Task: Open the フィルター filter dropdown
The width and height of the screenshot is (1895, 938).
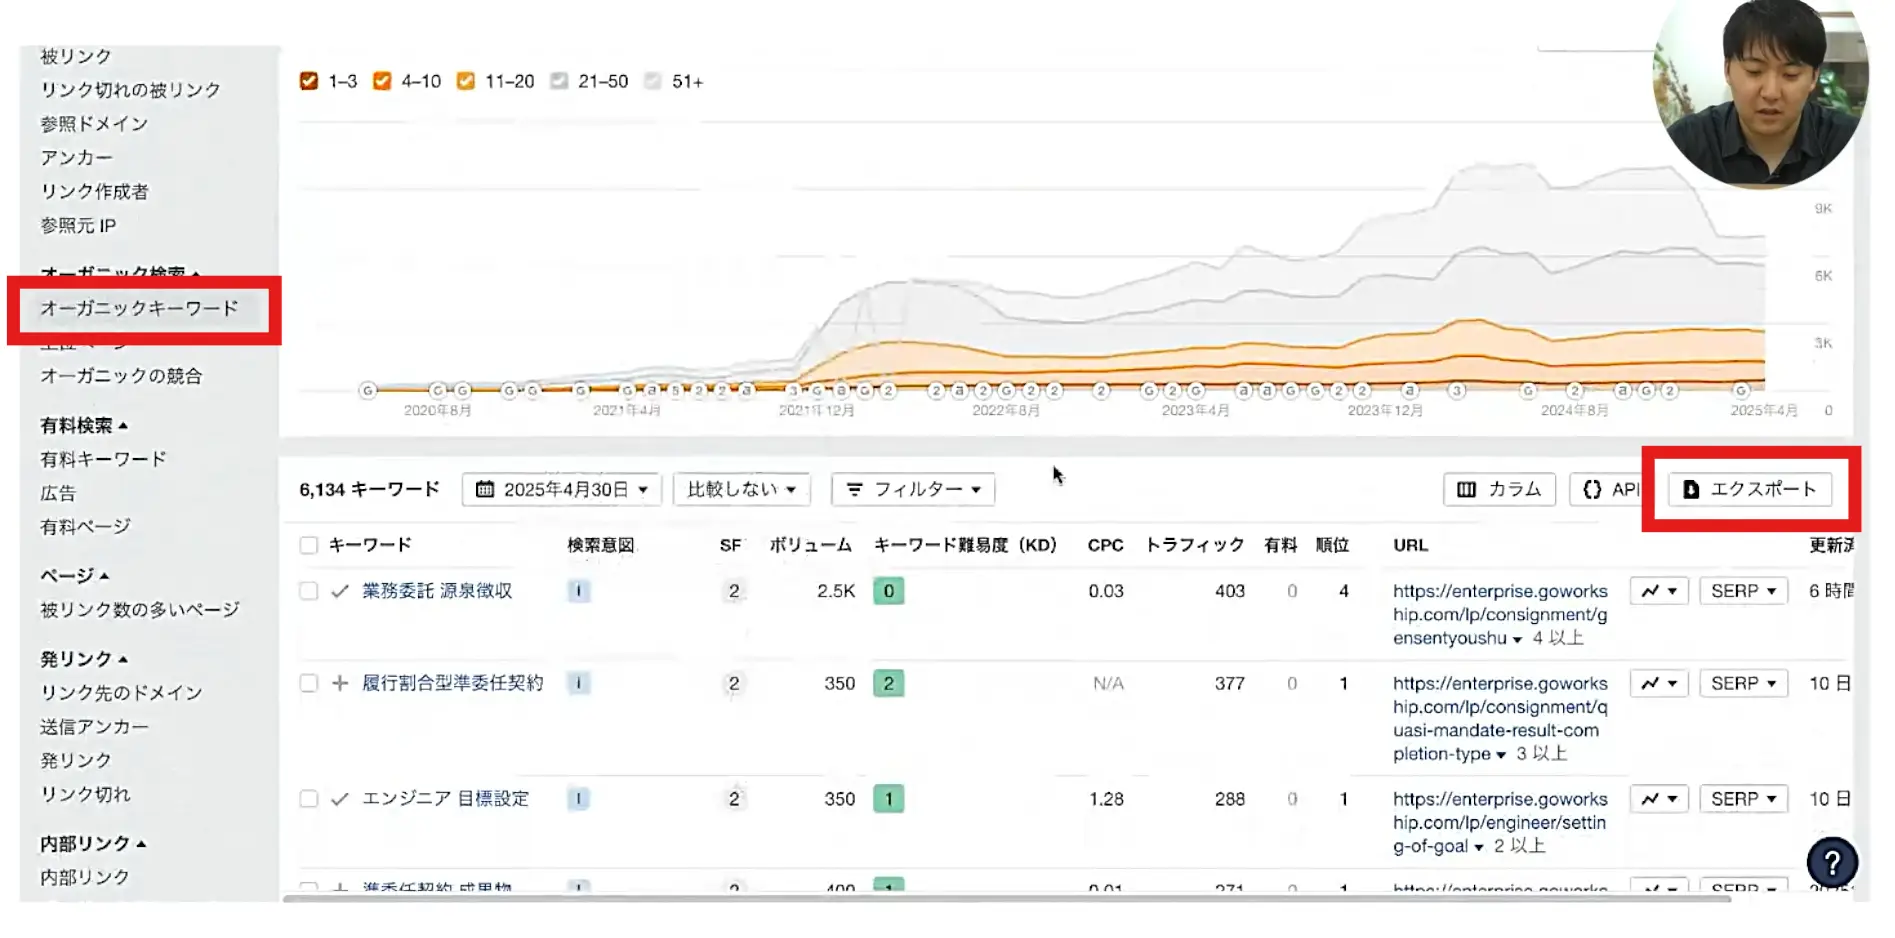Action: pos(912,489)
